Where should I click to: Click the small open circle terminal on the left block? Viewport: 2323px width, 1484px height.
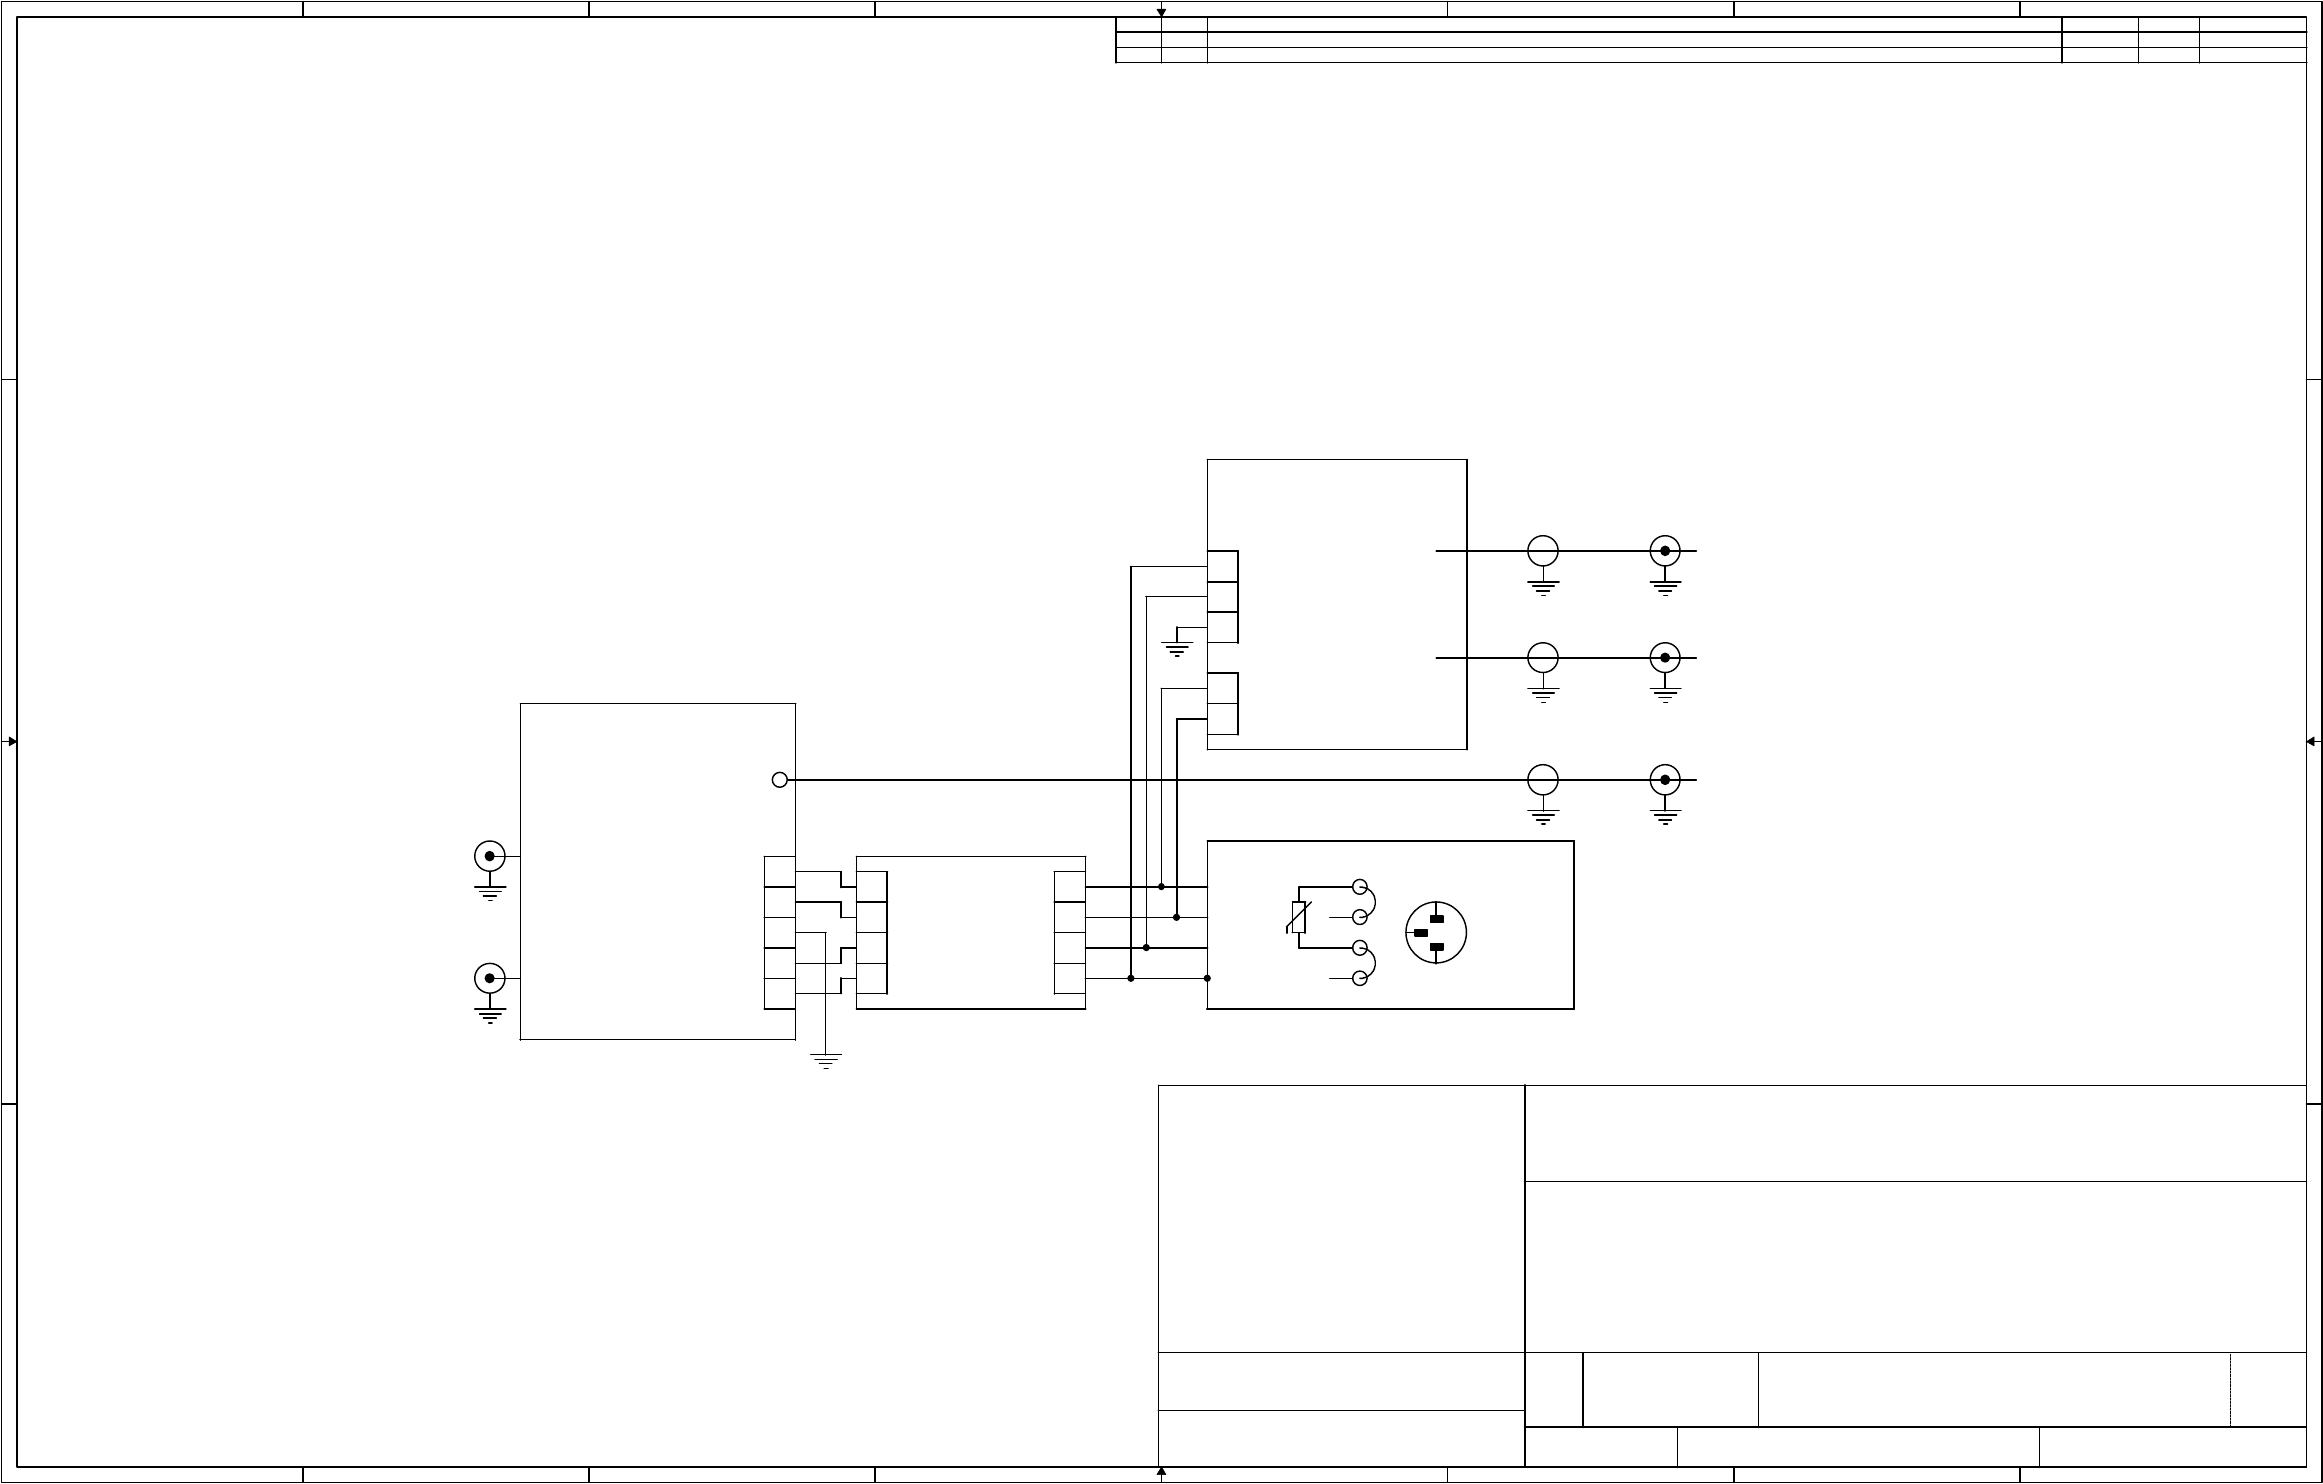780,780
